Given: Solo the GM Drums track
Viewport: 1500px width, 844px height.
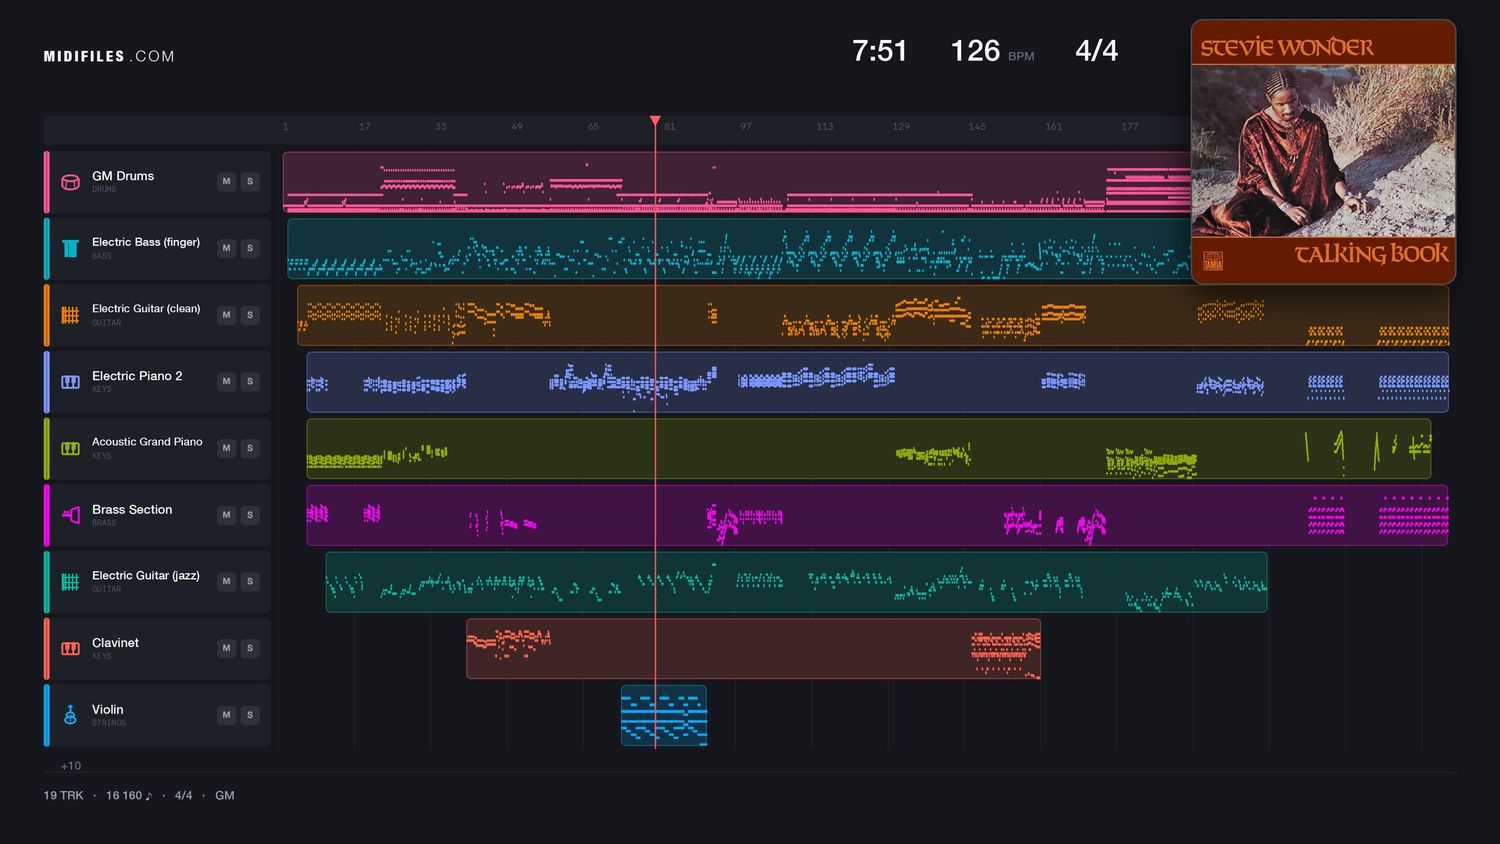Looking at the screenshot, I should (x=250, y=182).
